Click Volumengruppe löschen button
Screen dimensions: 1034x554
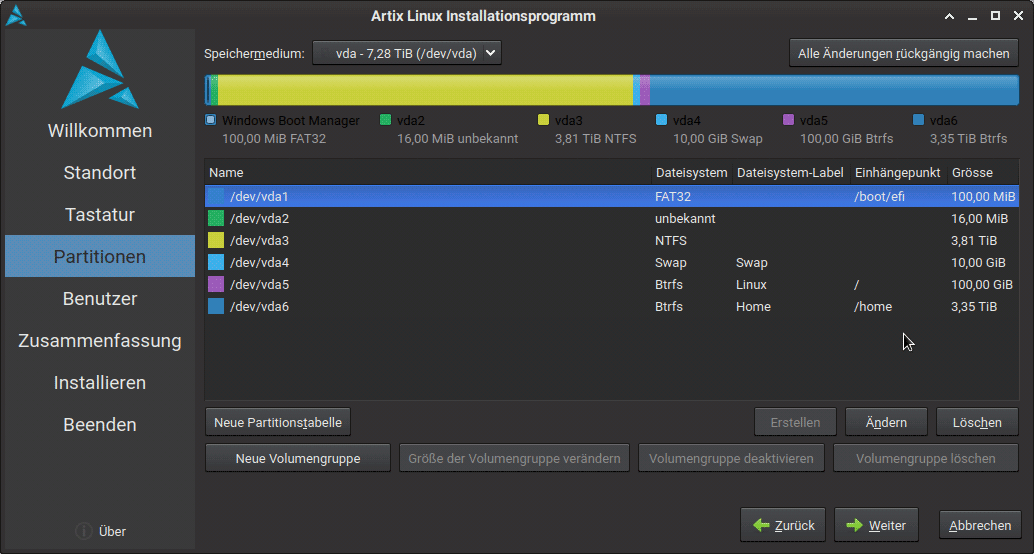926,458
